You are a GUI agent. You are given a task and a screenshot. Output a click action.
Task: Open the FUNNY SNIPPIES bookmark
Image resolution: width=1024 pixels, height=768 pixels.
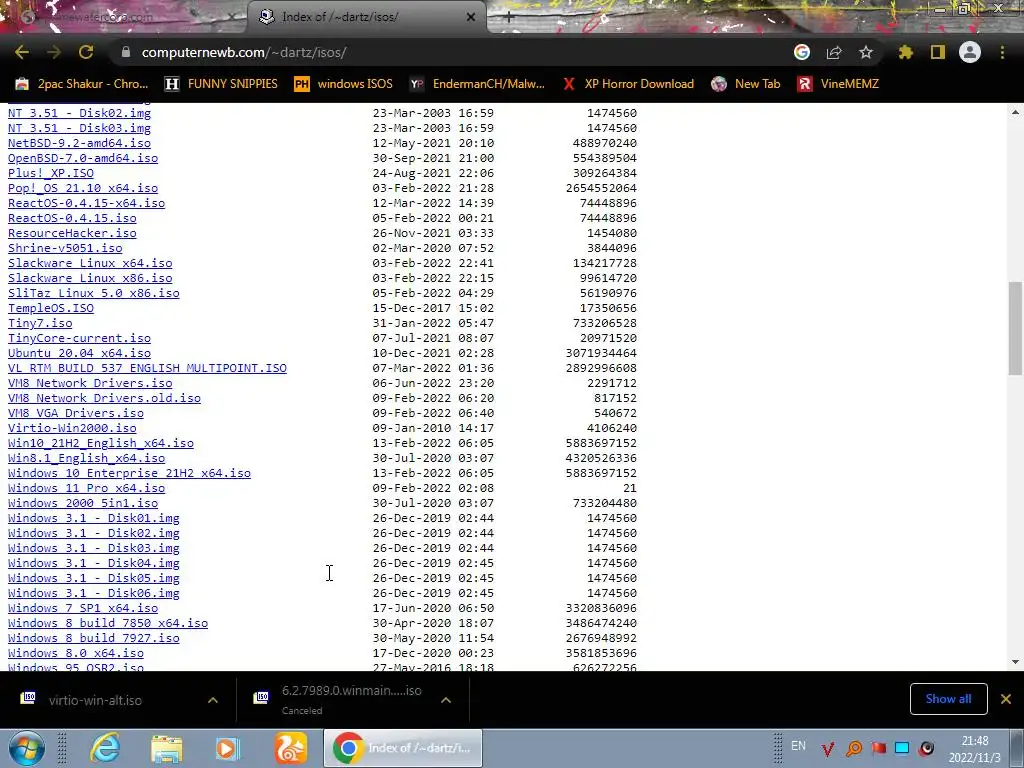coord(221,84)
